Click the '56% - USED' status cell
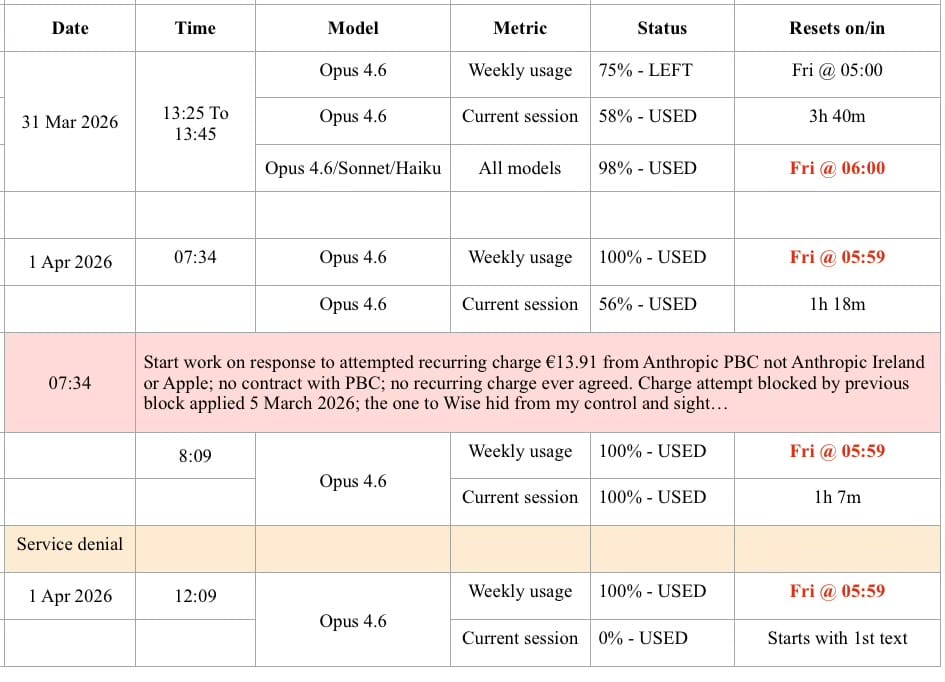Image resolution: width=945 pixels, height=682 pixels. tap(648, 304)
